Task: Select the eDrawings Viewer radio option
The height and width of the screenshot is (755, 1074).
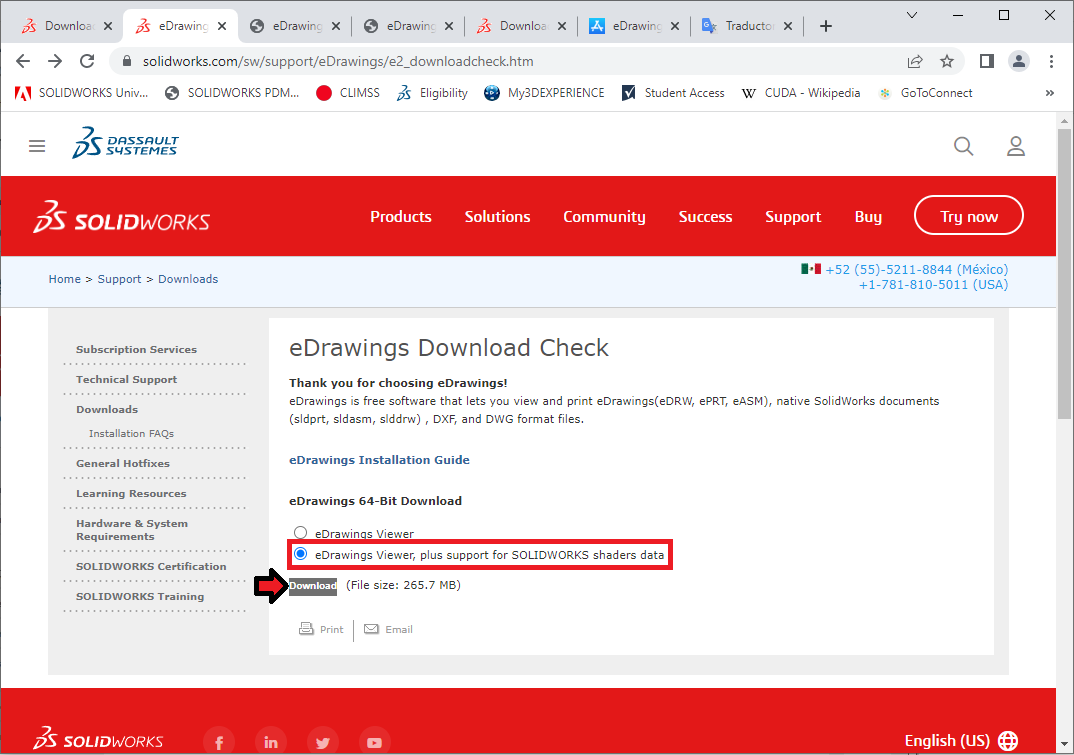Action: click(300, 532)
